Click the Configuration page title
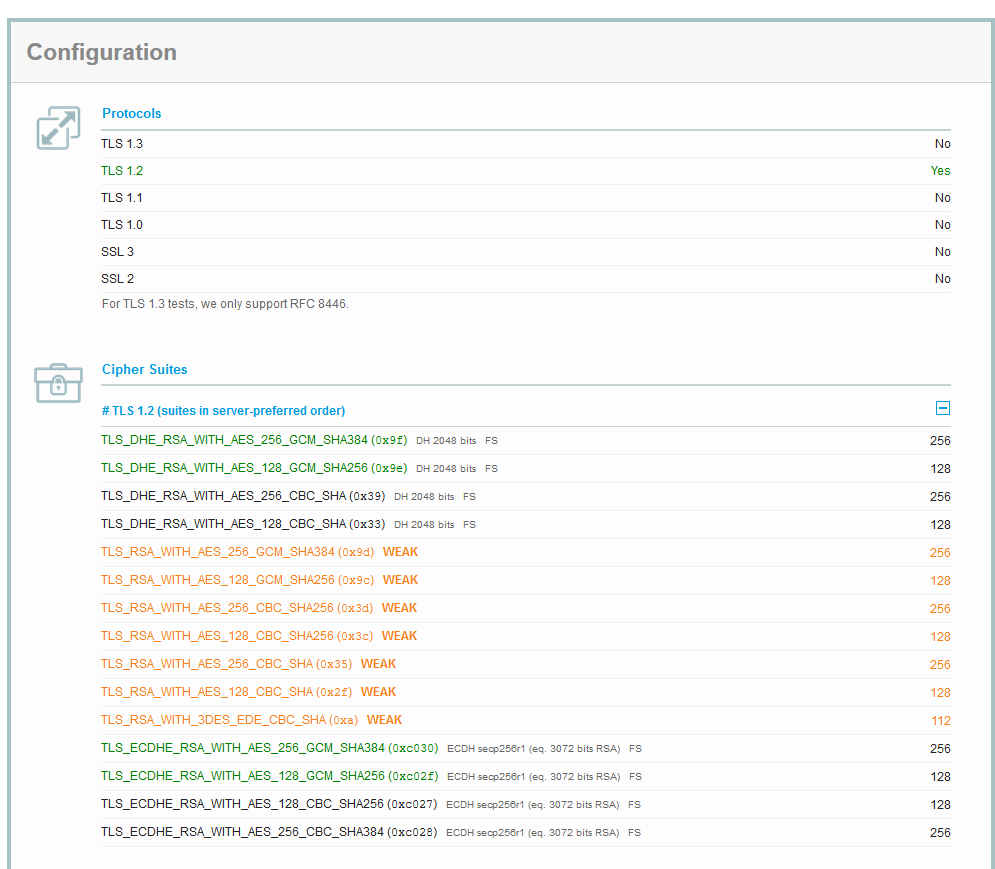Viewport: 995px width, 869px height. pos(101,53)
